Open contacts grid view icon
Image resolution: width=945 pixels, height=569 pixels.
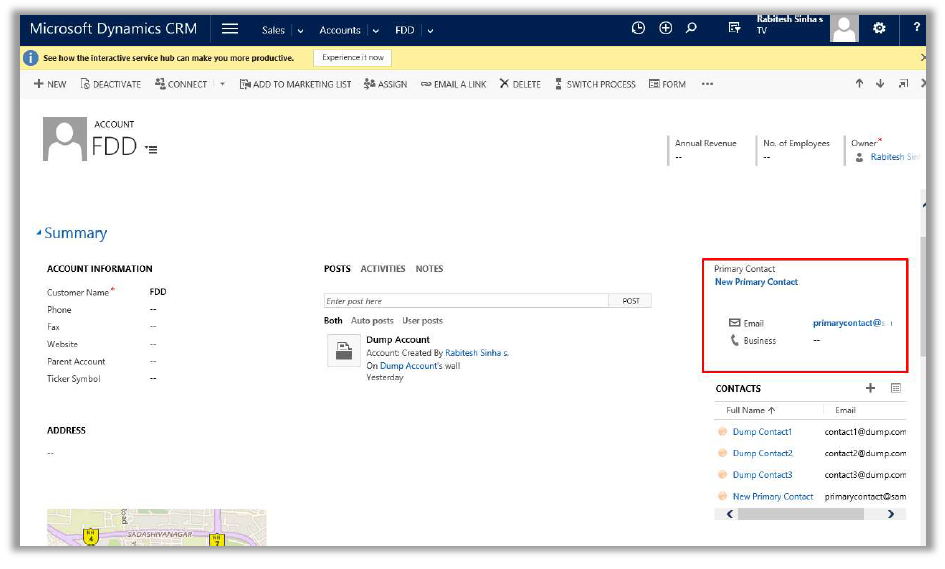pyautogui.click(x=896, y=388)
